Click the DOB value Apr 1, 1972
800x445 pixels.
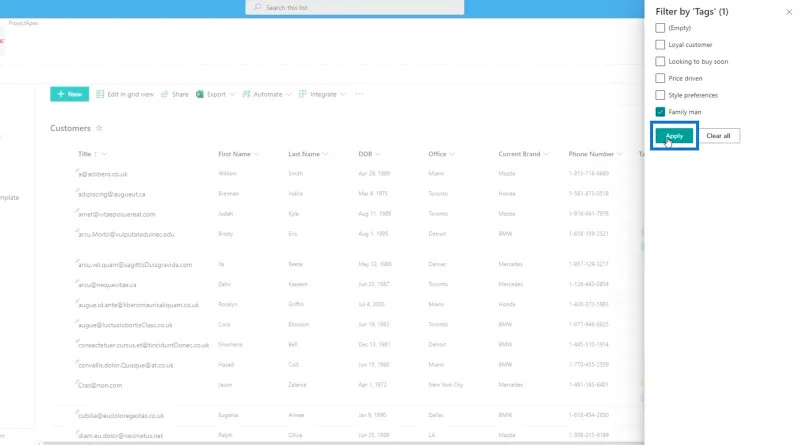coord(372,385)
